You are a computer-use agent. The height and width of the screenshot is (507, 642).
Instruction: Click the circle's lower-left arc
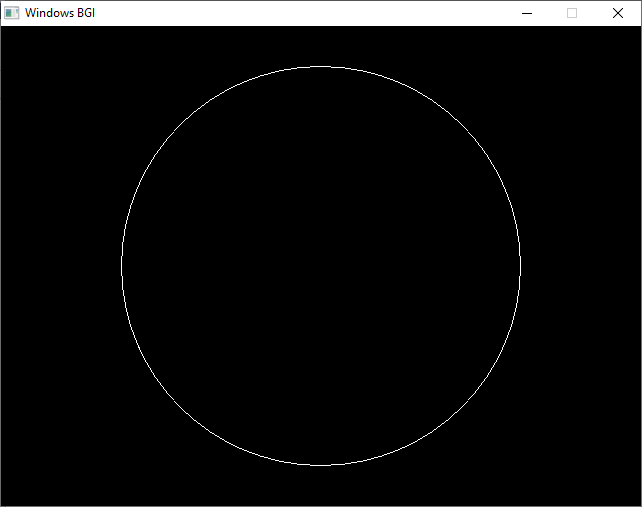tap(180, 407)
